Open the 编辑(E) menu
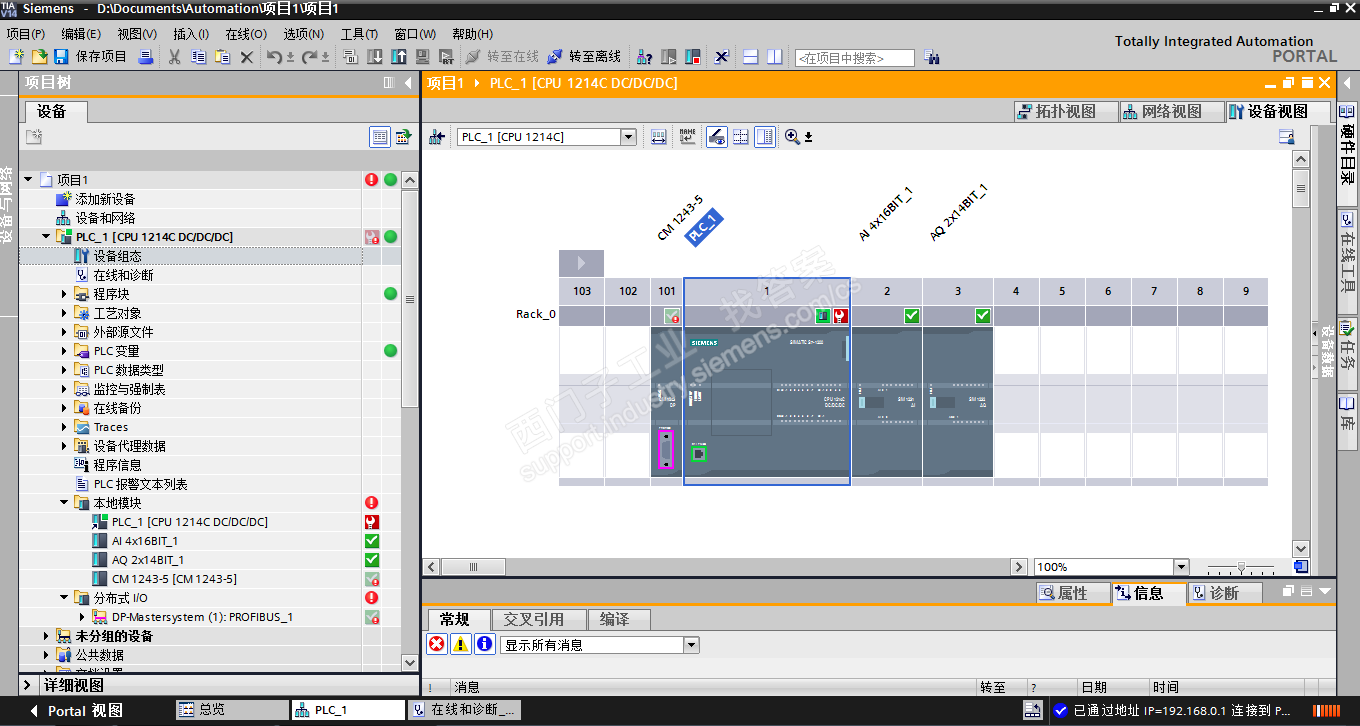 [81, 34]
